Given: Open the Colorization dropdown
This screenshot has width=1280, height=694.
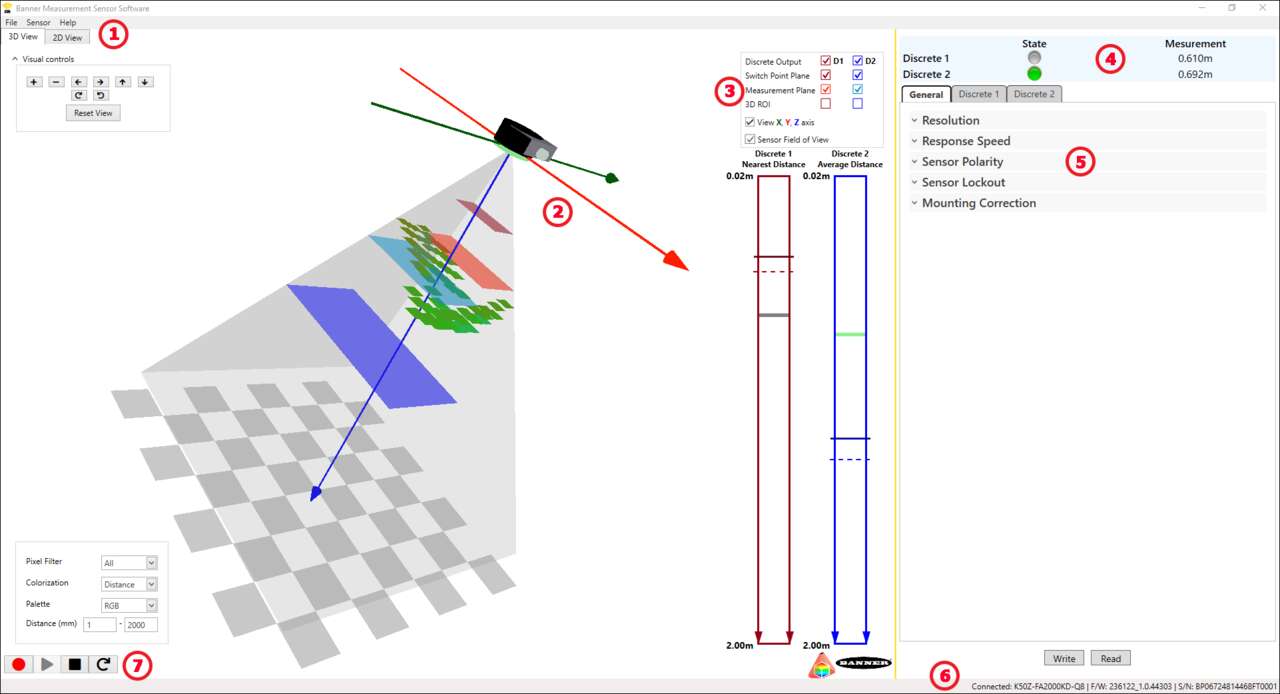Looking at the screenshot, I should pyautogui.click(x=129, y=584).
